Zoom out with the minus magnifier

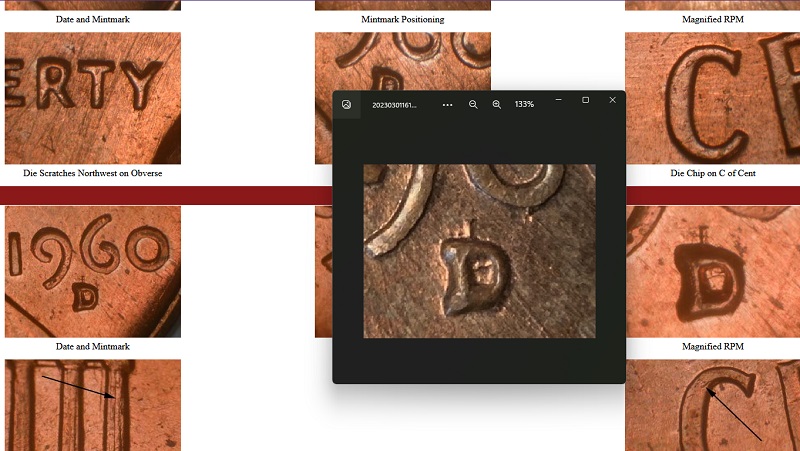click(473, 105)
